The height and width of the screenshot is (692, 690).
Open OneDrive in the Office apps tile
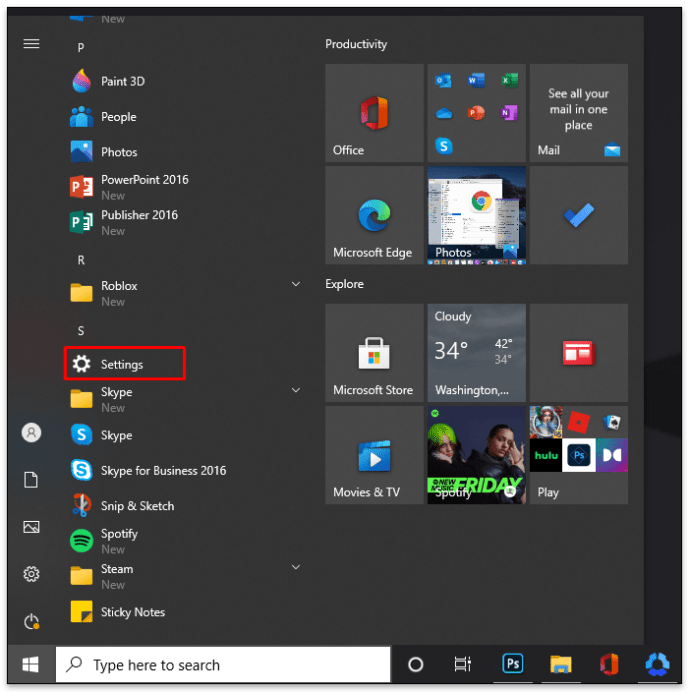click(x=444, y=113)
